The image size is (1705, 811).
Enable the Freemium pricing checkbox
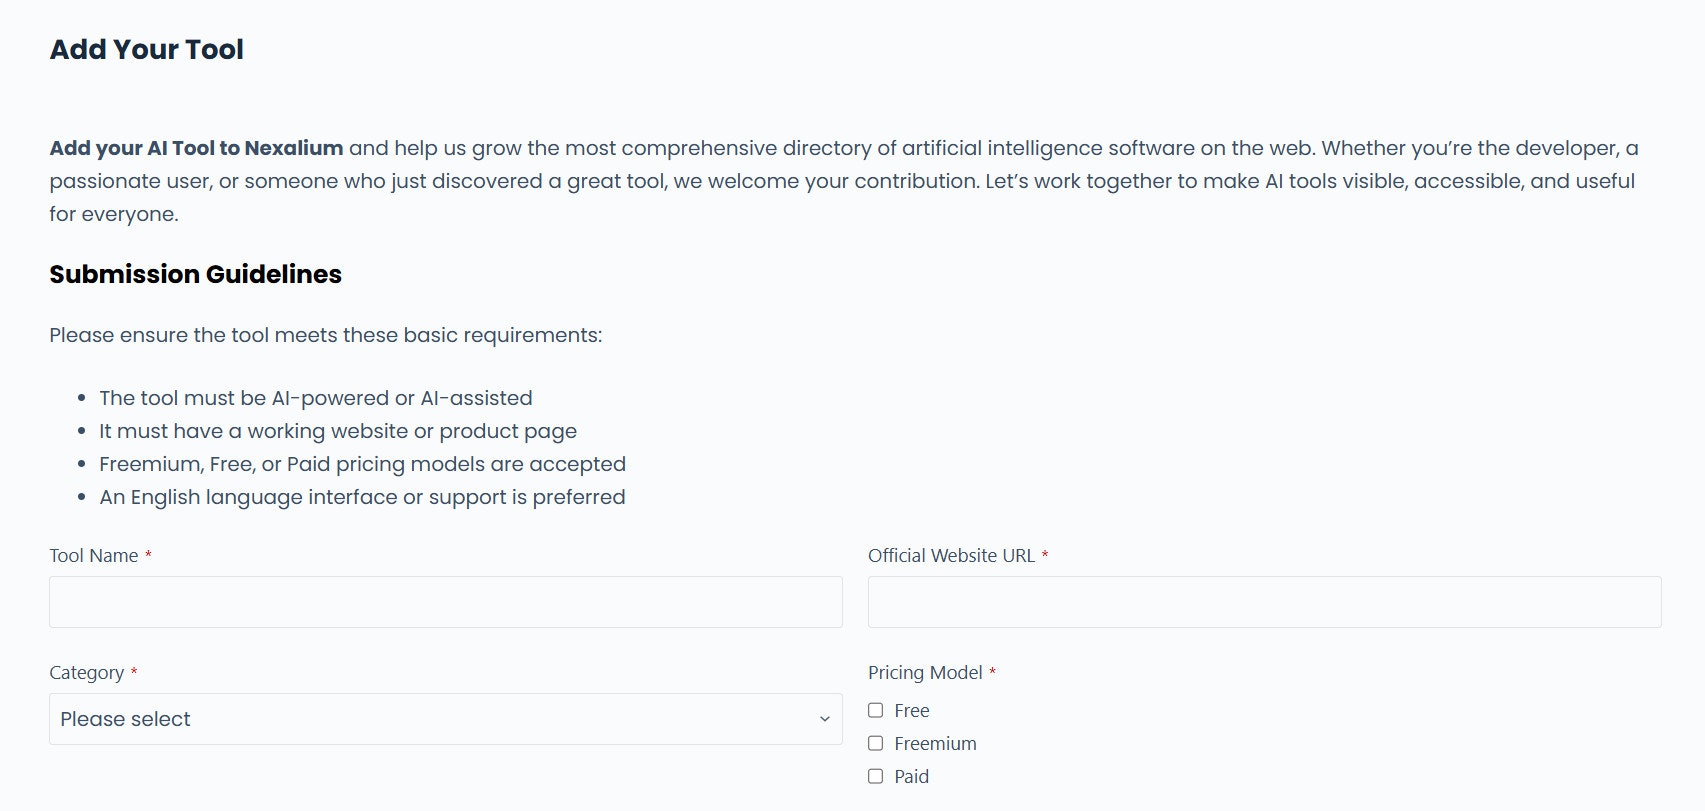[x=876, y=743]
